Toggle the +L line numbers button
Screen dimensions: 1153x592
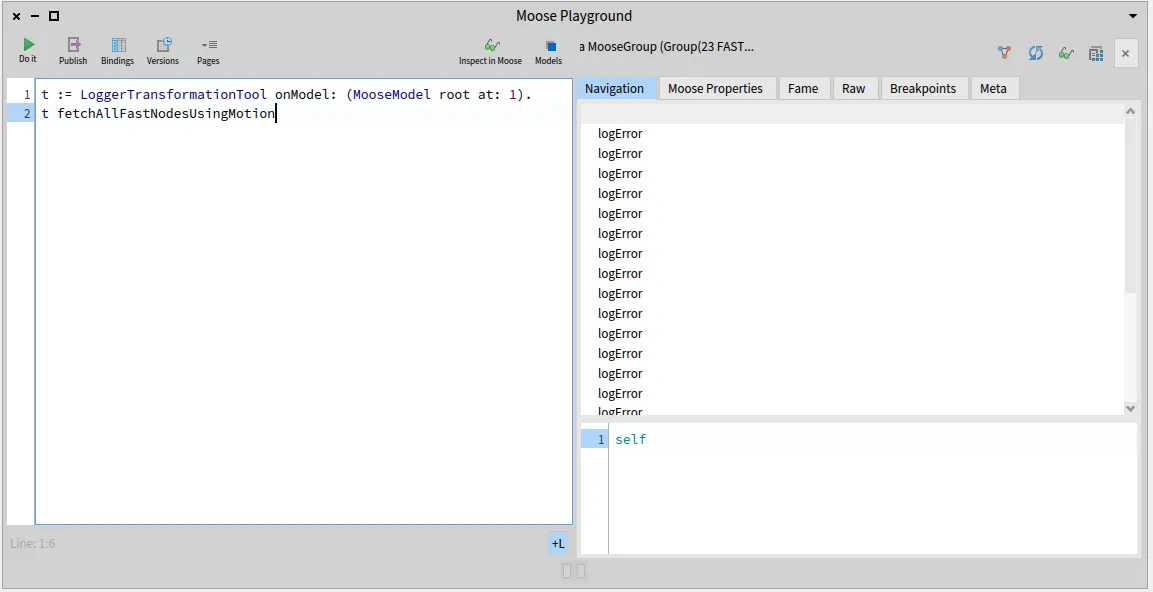tap(558, 543)
